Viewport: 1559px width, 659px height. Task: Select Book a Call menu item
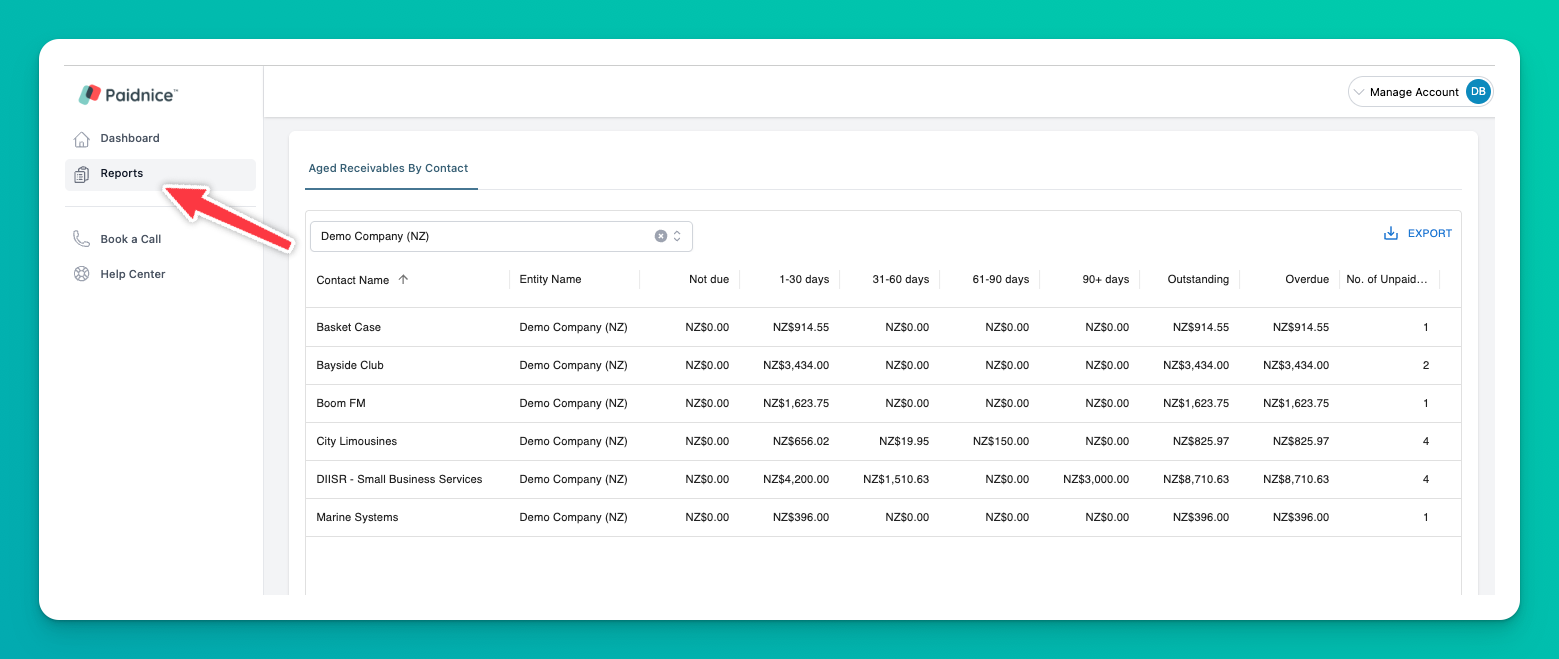[130, 239]
